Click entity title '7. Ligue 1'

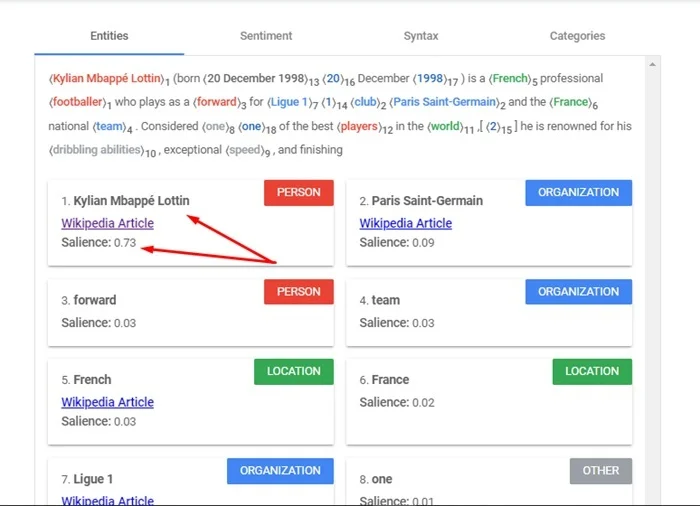pyautogui.click(x=87, y=479)
